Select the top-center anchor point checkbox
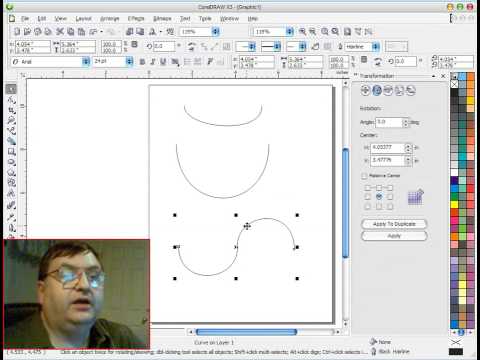The image size is (480, 360). [379, 188]
